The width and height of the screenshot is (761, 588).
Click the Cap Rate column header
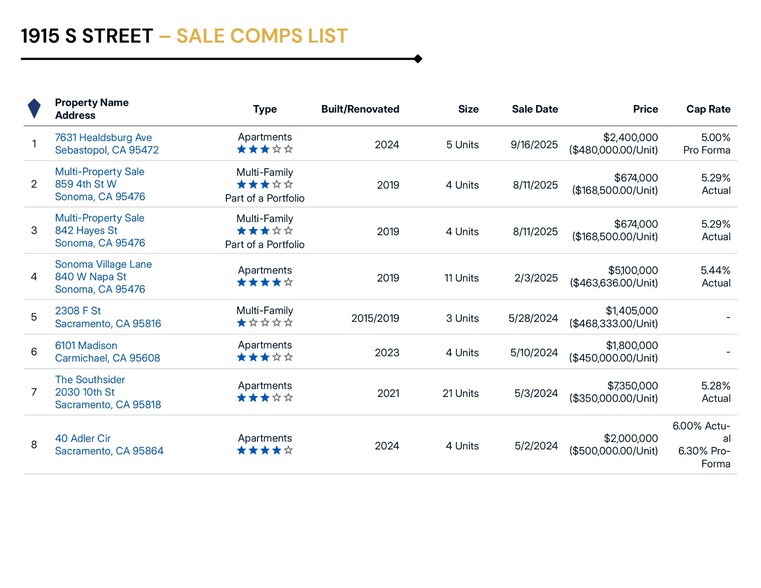coord(708,109)
